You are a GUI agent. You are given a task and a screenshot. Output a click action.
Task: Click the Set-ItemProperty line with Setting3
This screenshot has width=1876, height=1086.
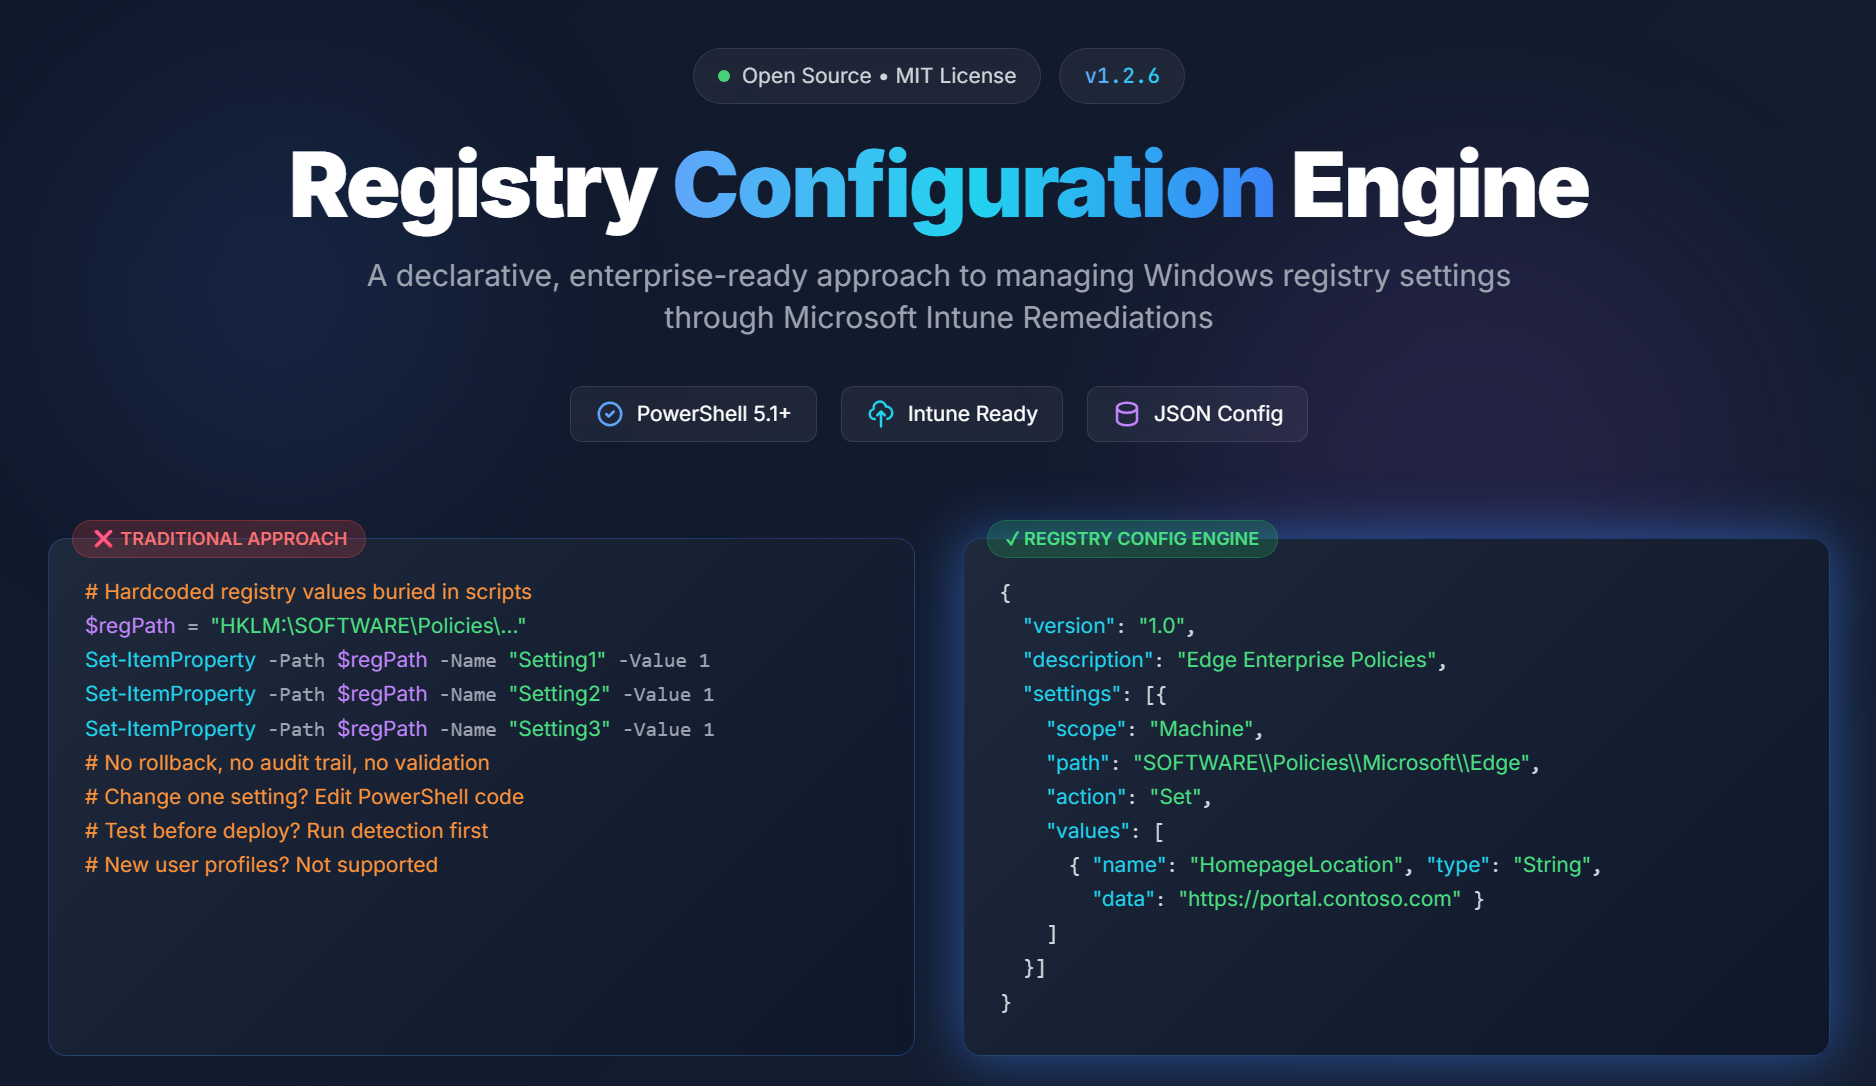pos(399,729)
